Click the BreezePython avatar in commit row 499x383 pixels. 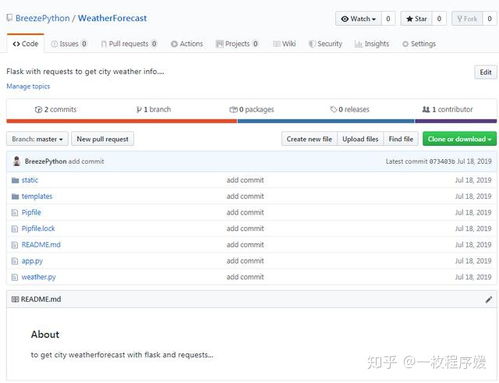click(16, 161)
